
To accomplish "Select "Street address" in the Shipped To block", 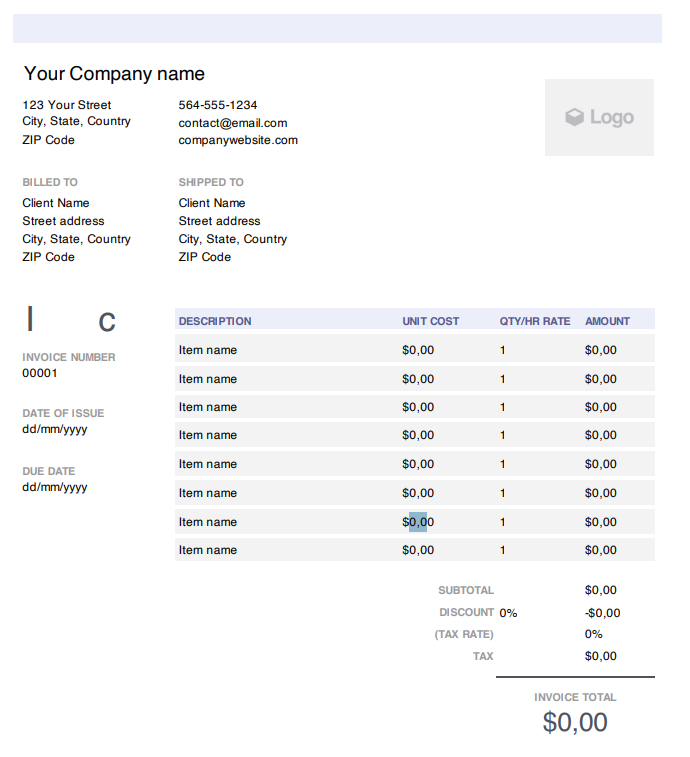I will (x=219, y=221).
